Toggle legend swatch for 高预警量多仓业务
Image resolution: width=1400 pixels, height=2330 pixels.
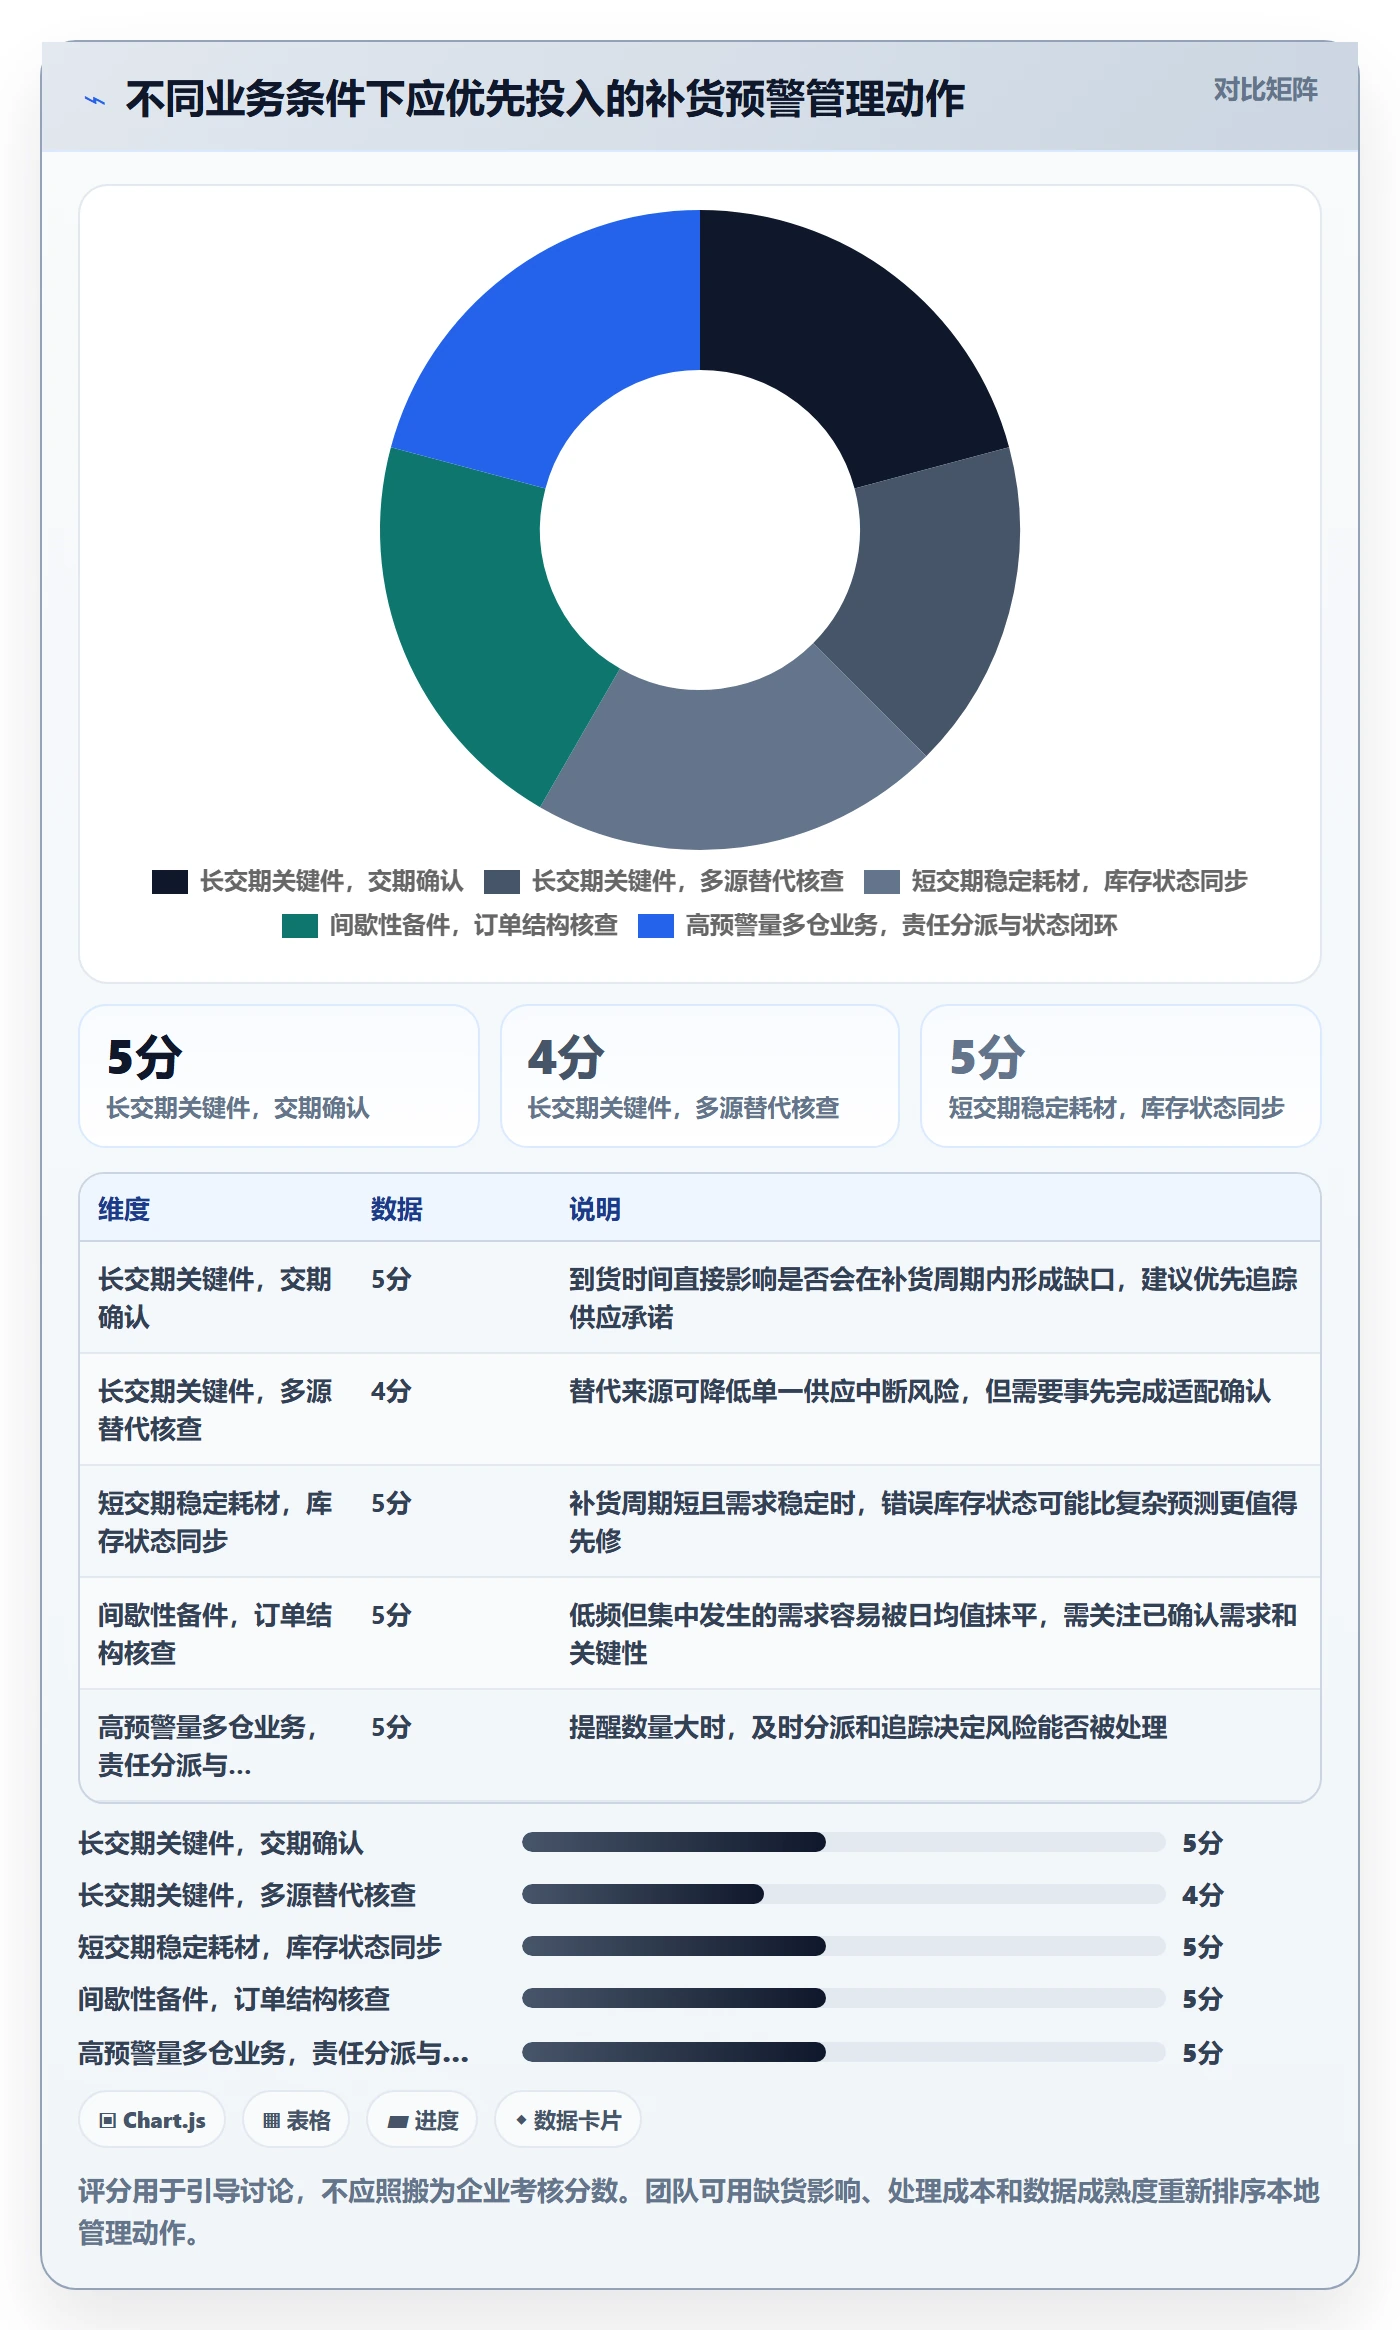(x=656, y=925)
